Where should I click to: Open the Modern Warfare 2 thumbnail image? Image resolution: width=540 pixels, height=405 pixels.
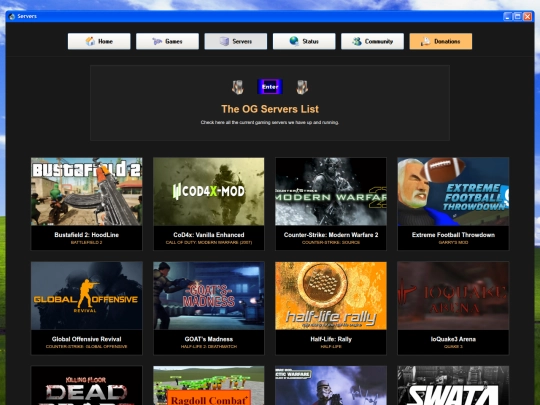click(x=331, y=191)
